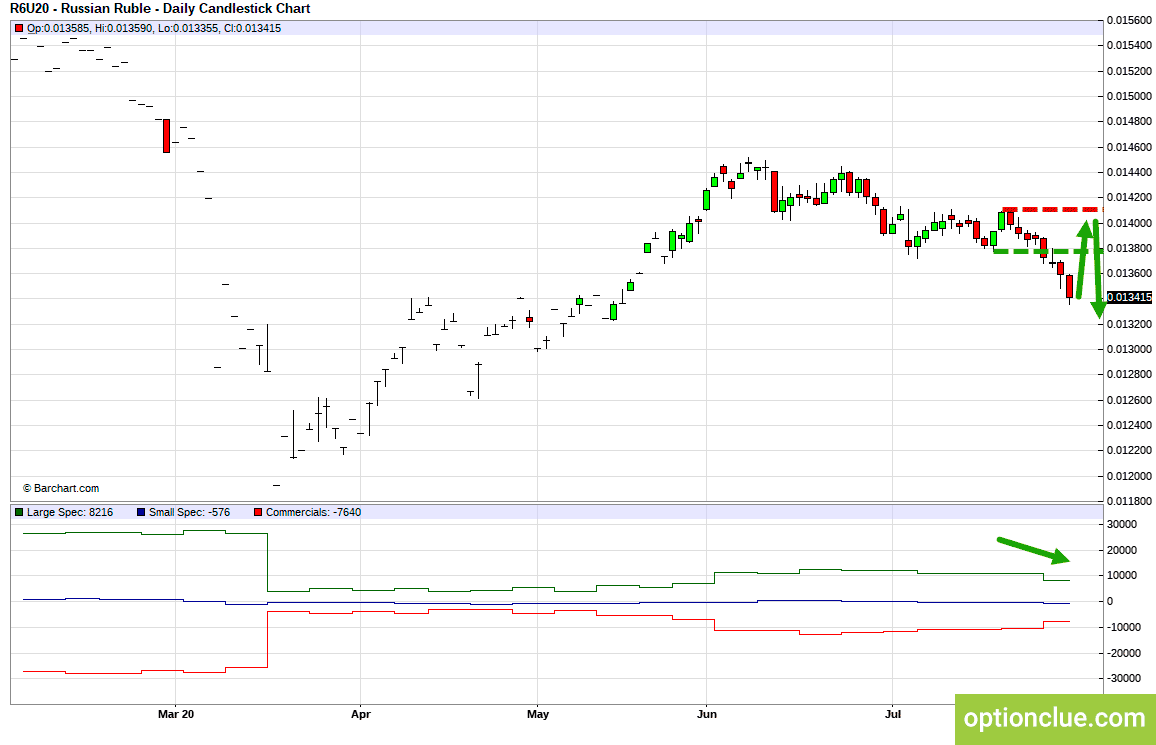
Task: Click the Commercials: -7640 legend text
Action: 313,512
